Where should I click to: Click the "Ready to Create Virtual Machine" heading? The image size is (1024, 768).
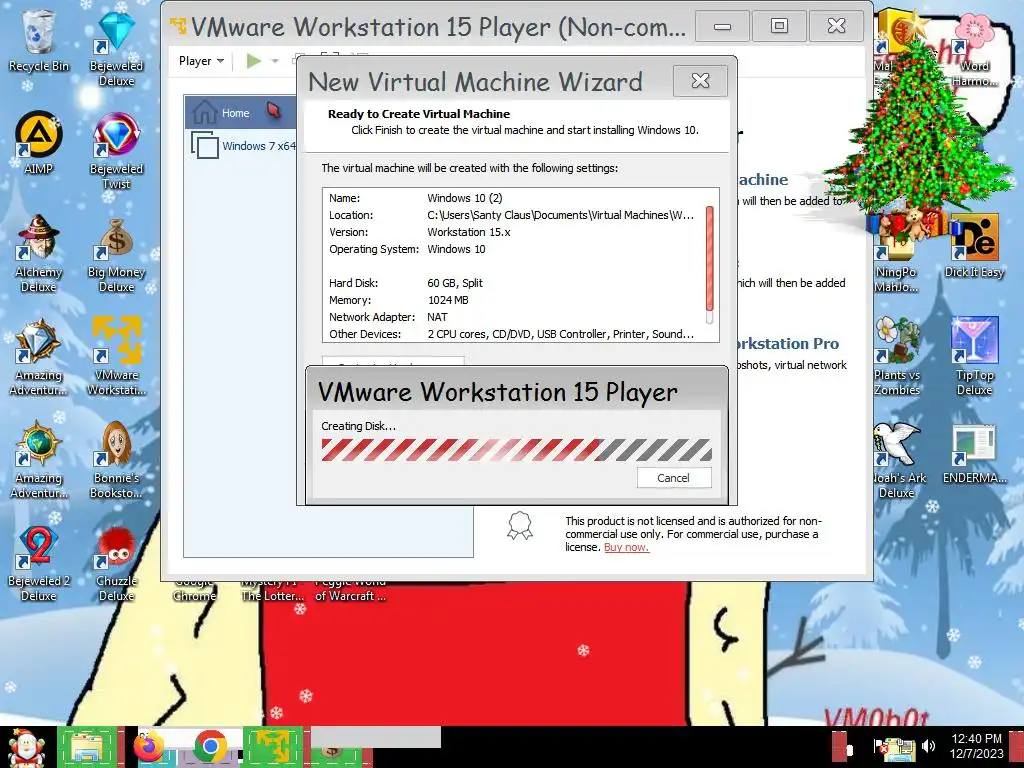click(x=419, y=114)
